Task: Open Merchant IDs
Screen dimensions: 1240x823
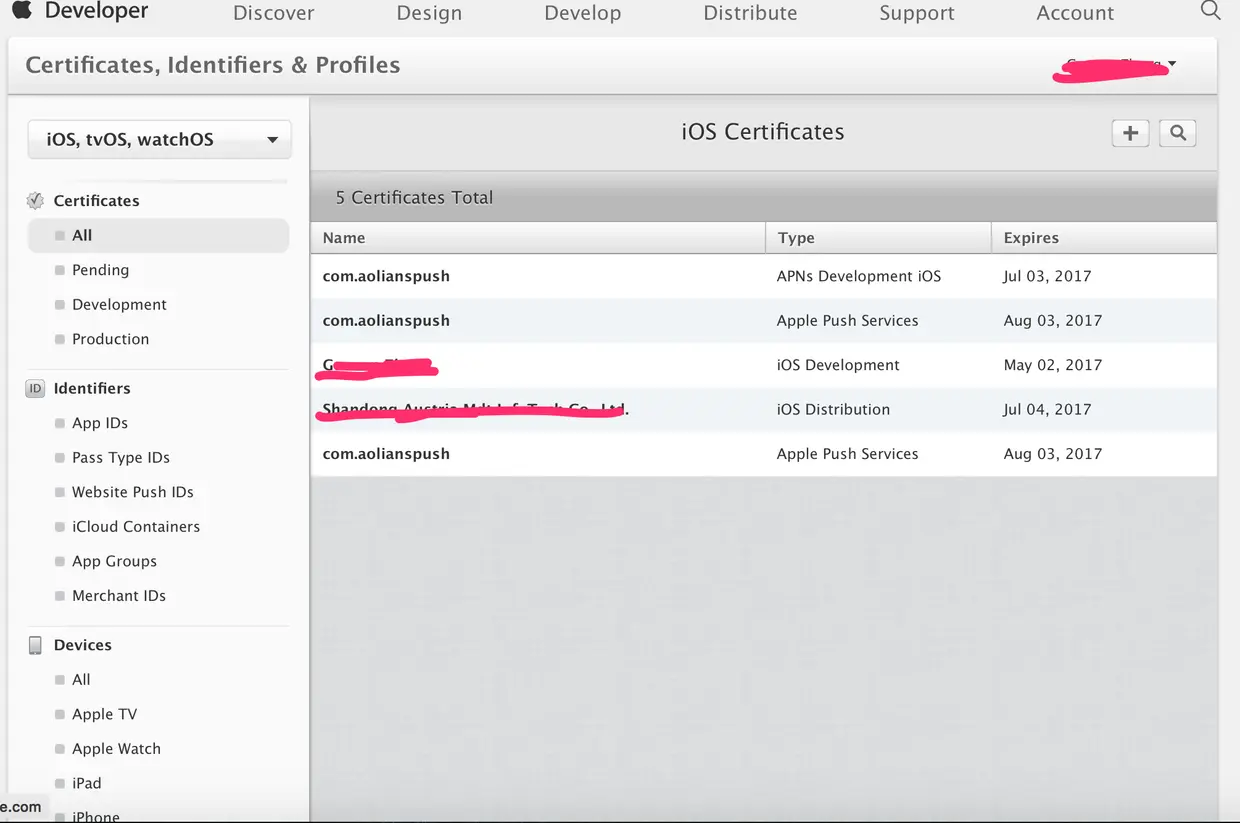Action: (x=119, y=595)
